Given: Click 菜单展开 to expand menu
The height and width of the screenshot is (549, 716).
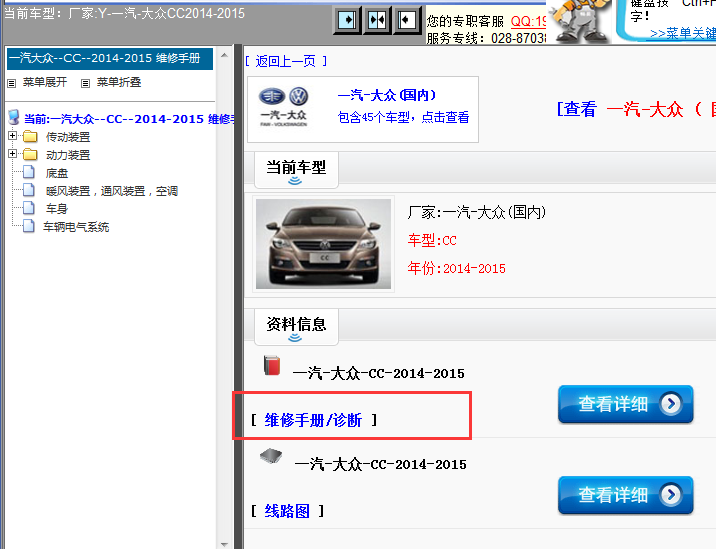Looking at the screenshot, I should pos(45,82).
